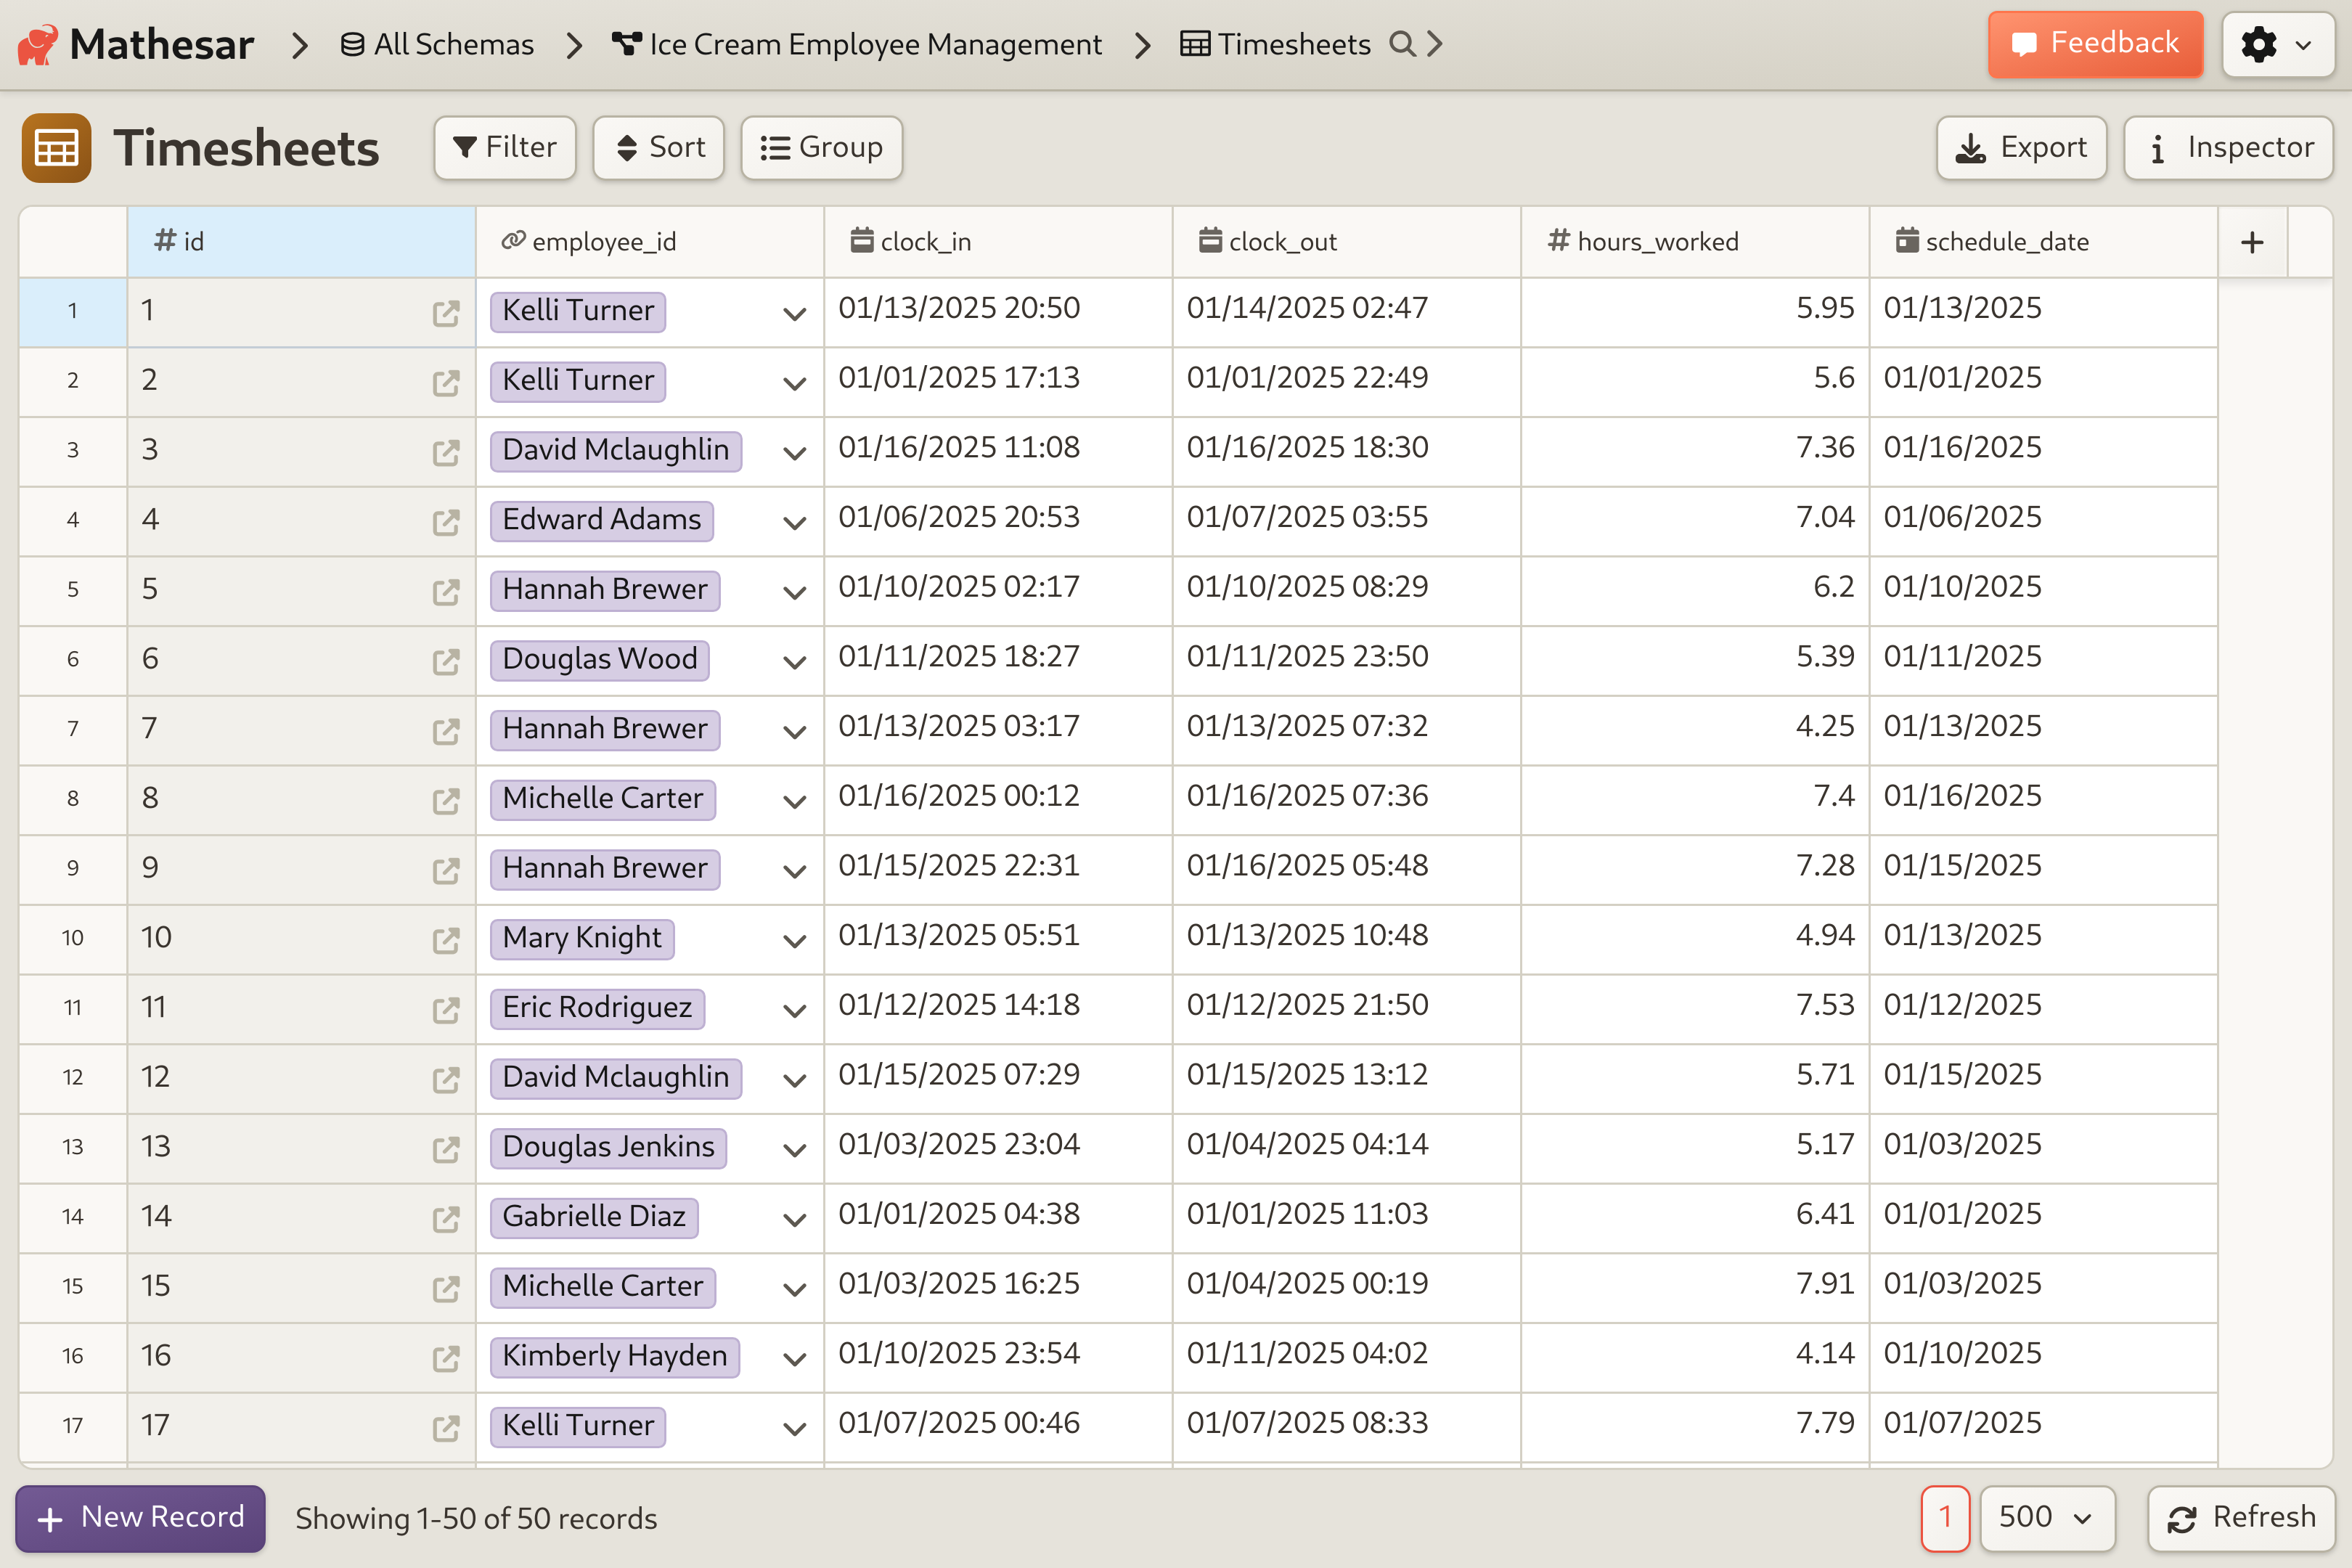Open record 12 via its expand icon
Viewport: 2352px width, 1568px height.
[446, 1080]
